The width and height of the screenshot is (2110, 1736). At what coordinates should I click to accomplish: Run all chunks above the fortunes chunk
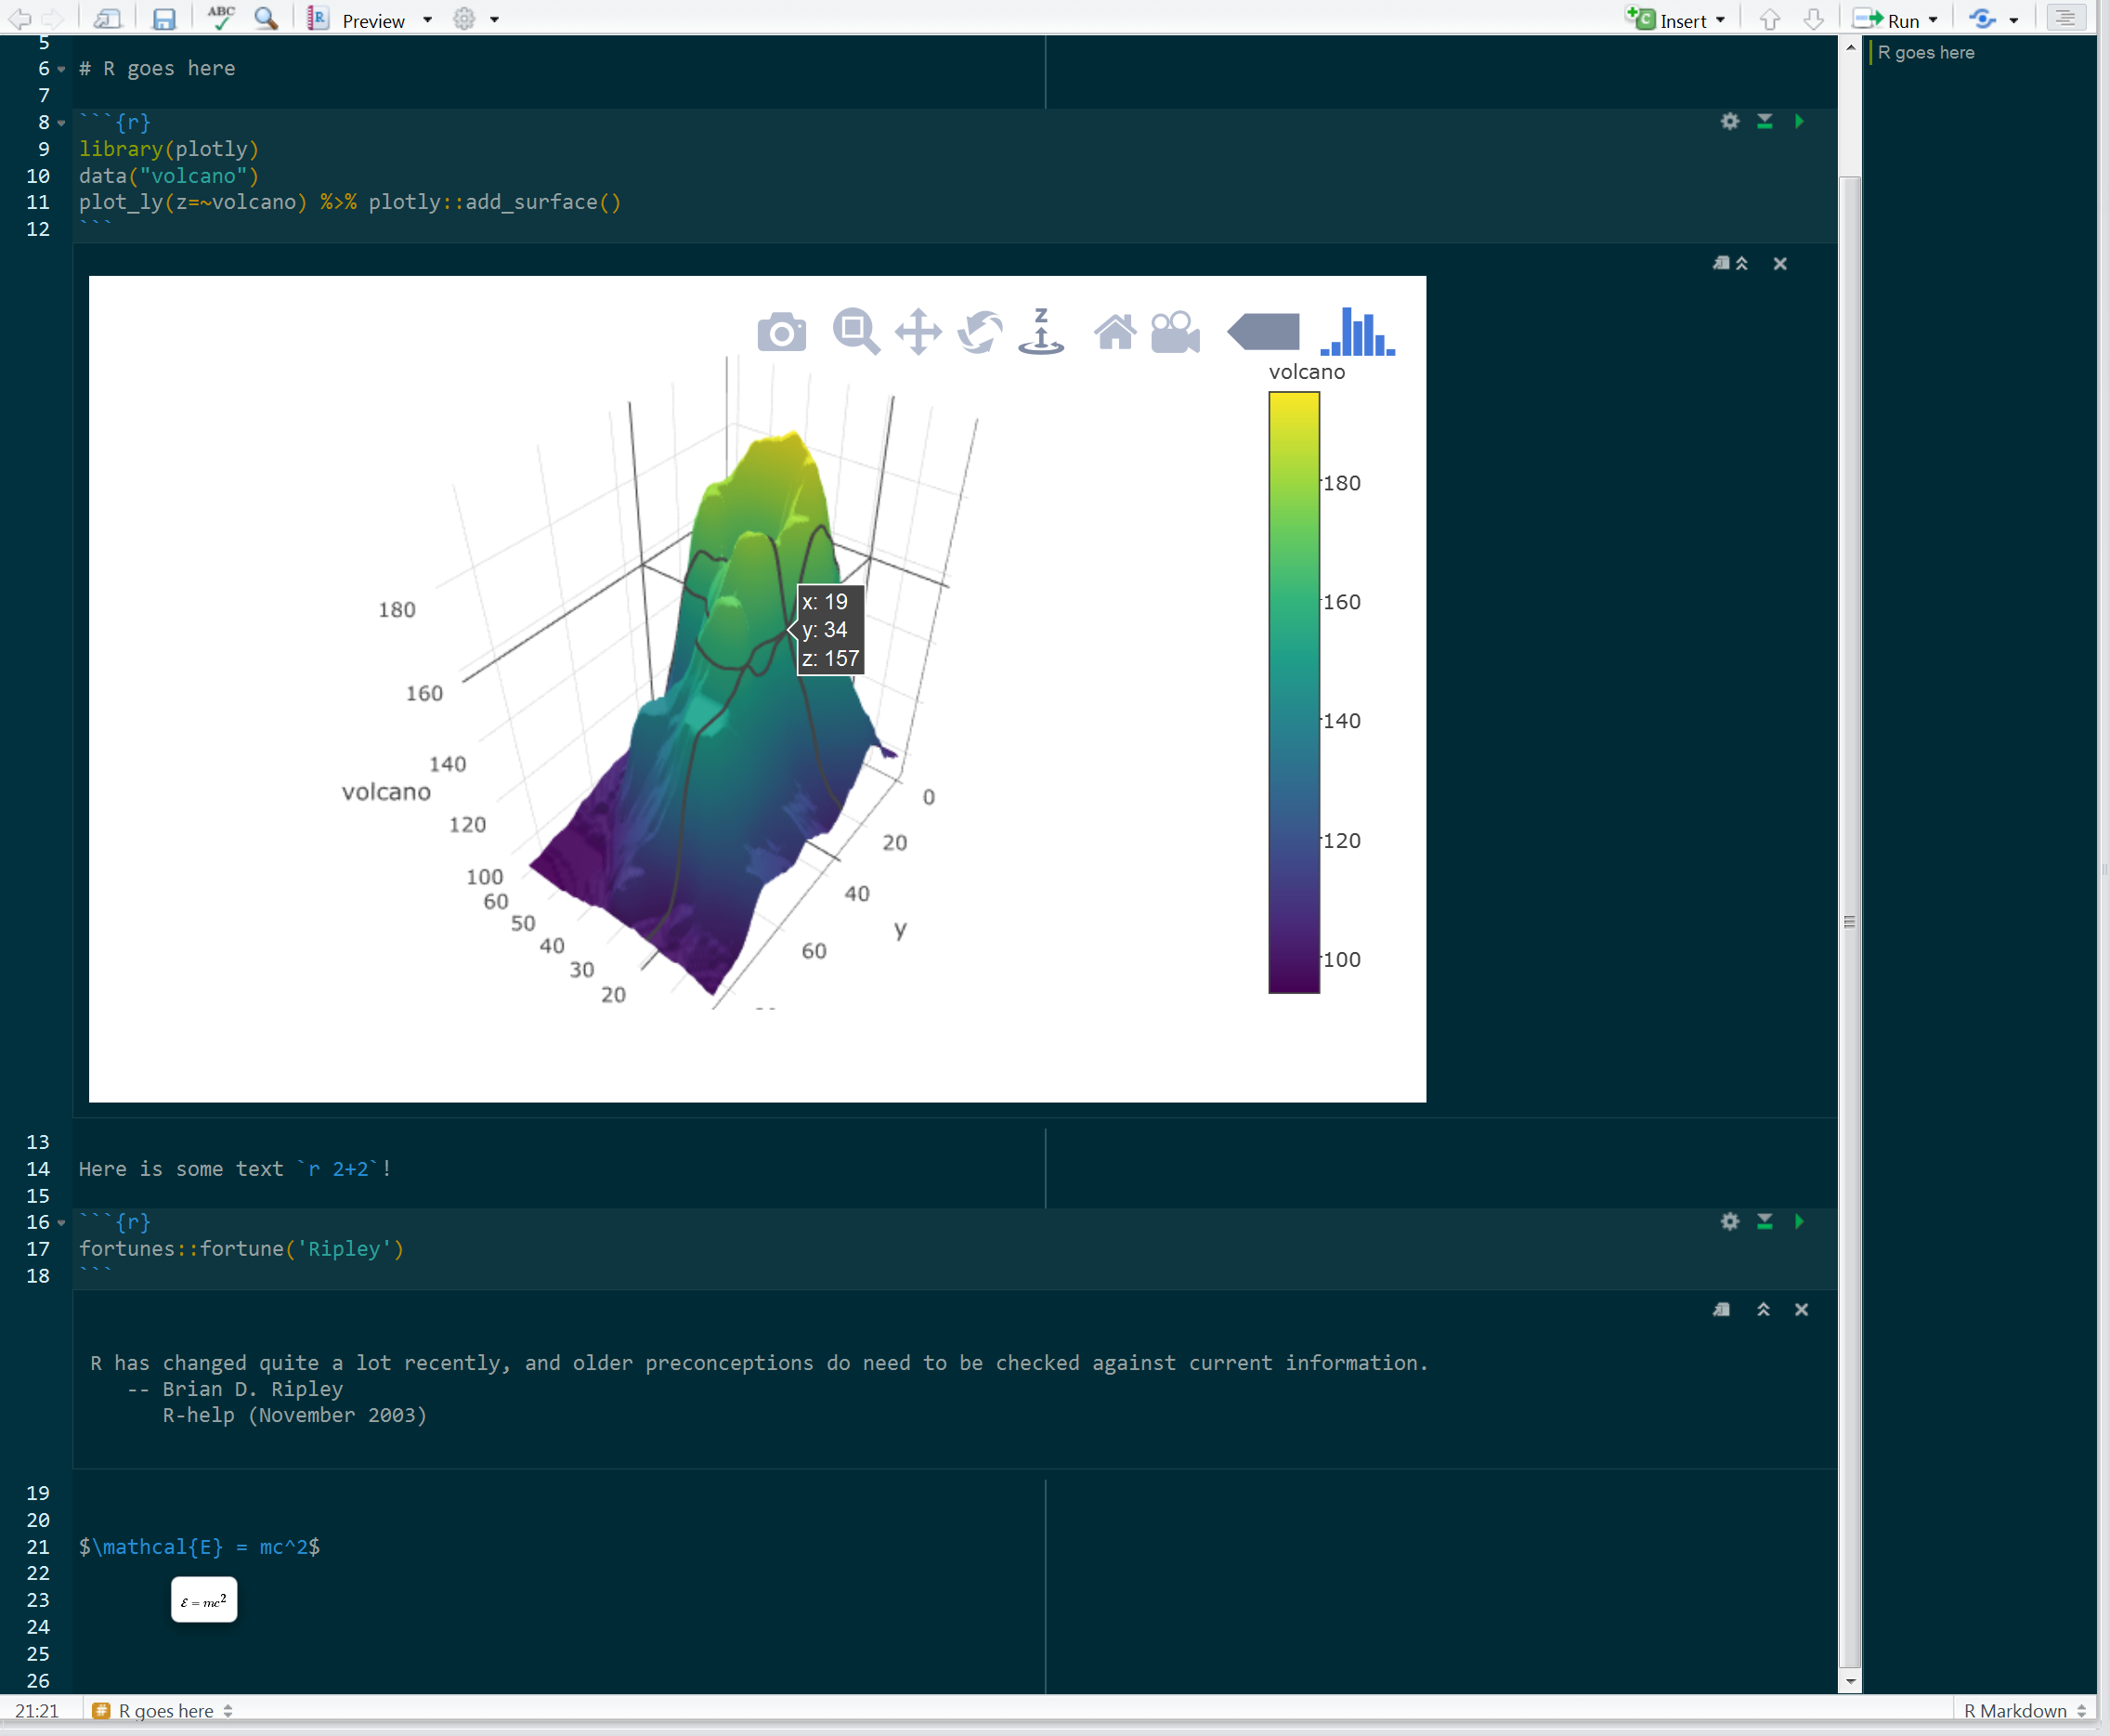(1765, 1221)
